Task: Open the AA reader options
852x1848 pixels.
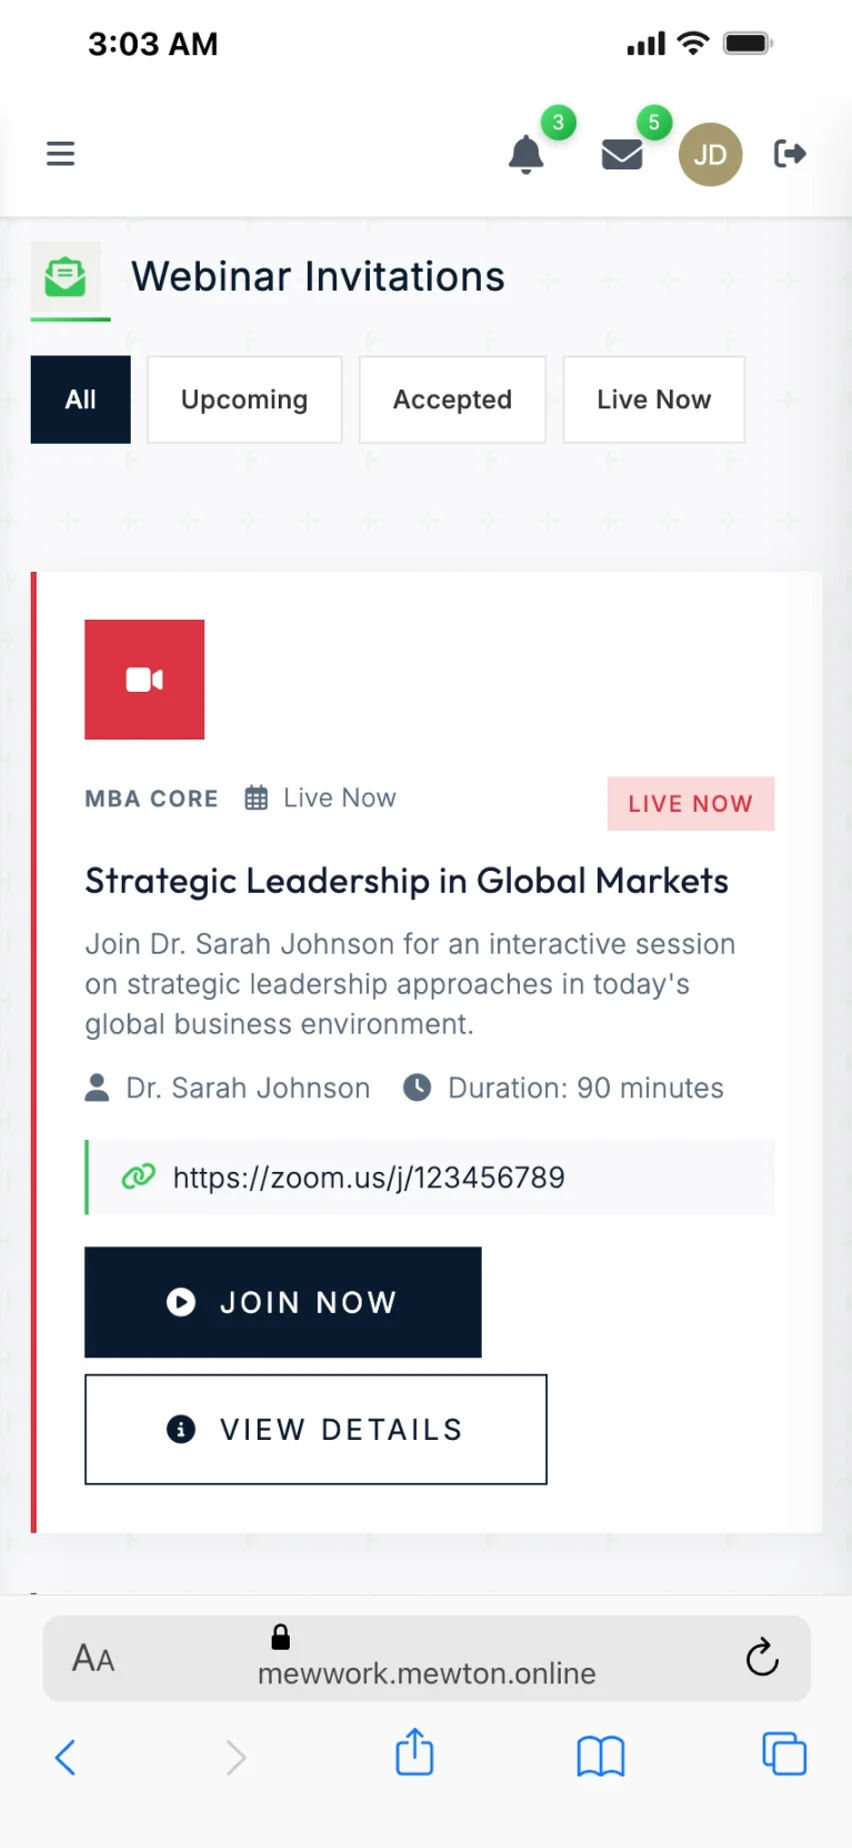Action: [x=94, y=1659]
